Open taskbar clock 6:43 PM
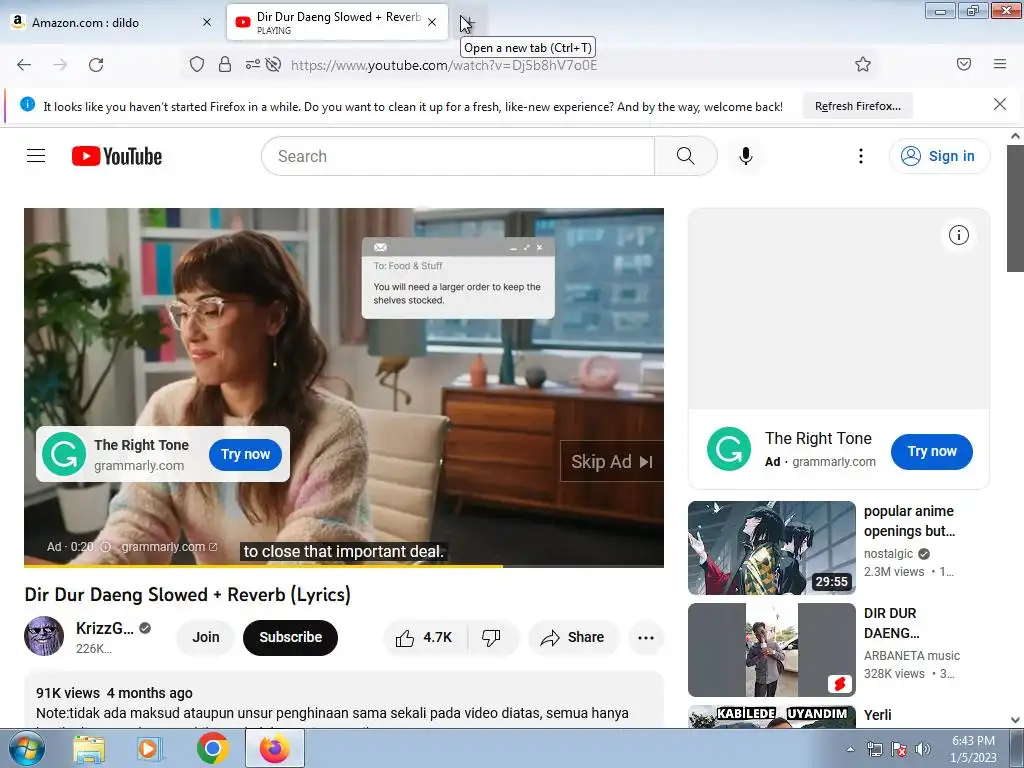 point(973,749)
